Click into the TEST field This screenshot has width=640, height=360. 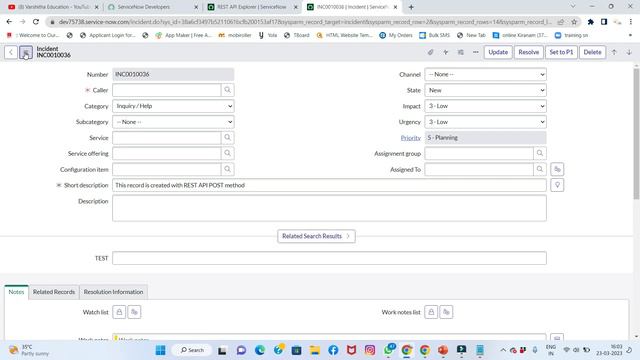click(x=329, y=258)
